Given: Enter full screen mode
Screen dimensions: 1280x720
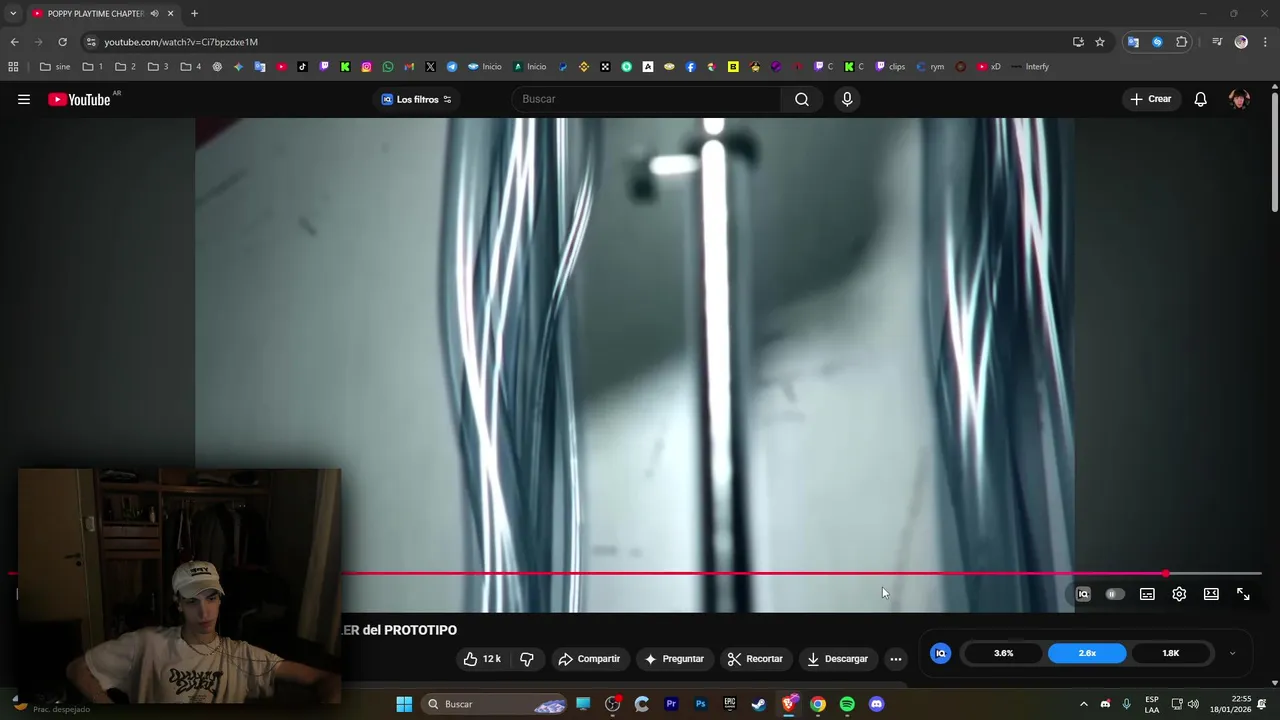Looking at the screenshot, I should coord(1243,594).
